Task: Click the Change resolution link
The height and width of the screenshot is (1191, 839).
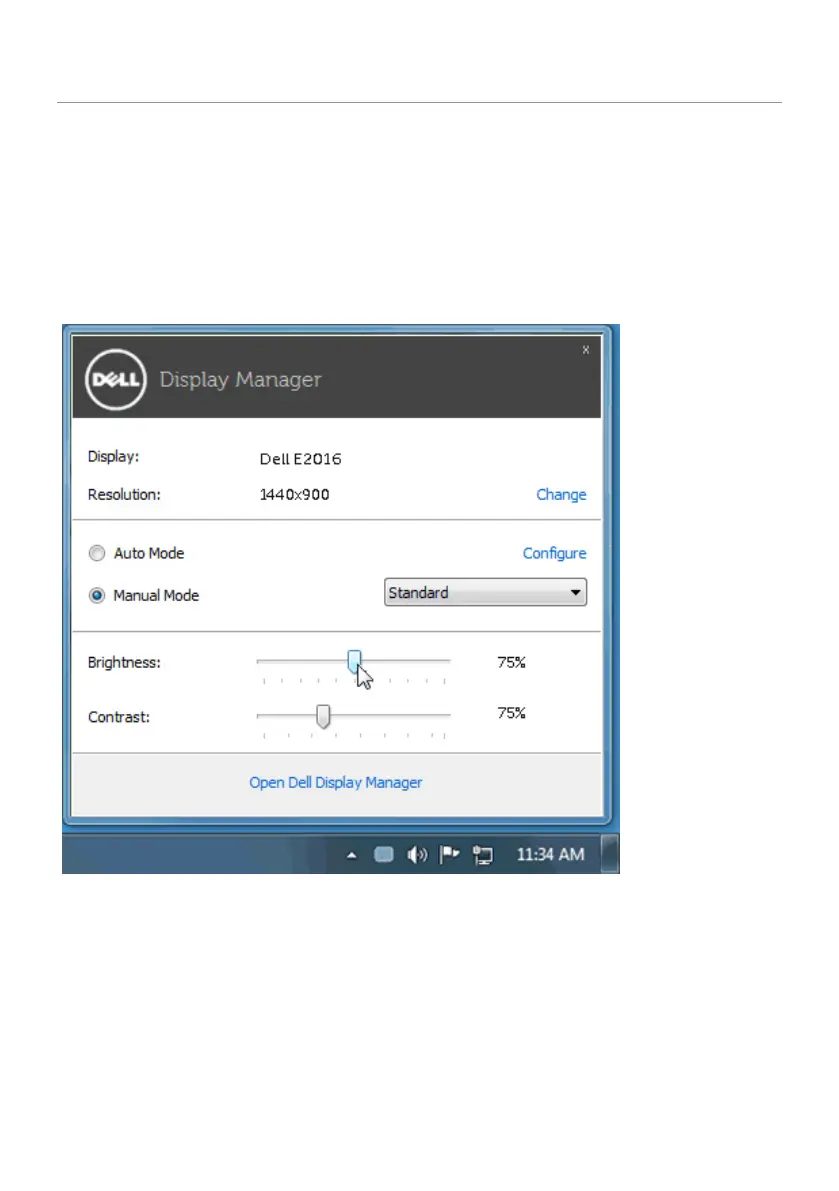Action: point(561,494)
